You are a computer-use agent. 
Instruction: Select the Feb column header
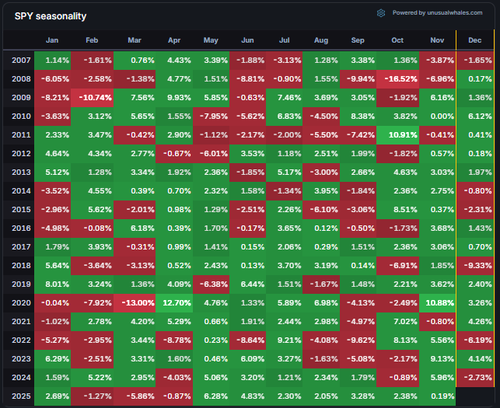92,40
